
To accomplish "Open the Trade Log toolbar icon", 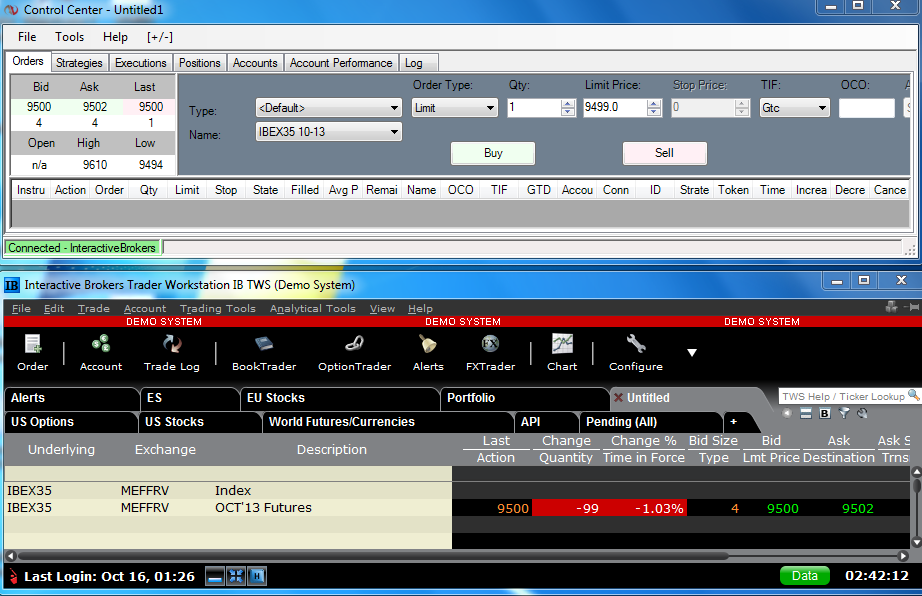I will pos(172,353).
